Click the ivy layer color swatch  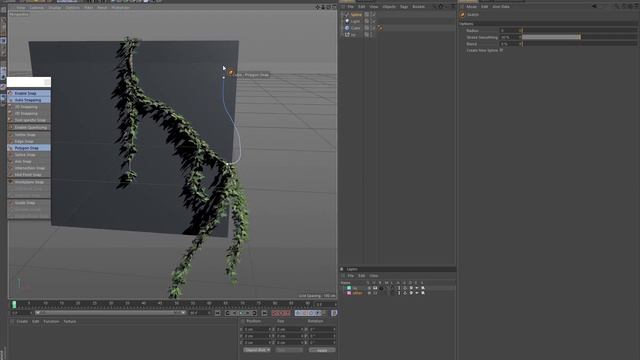[349, 288]
